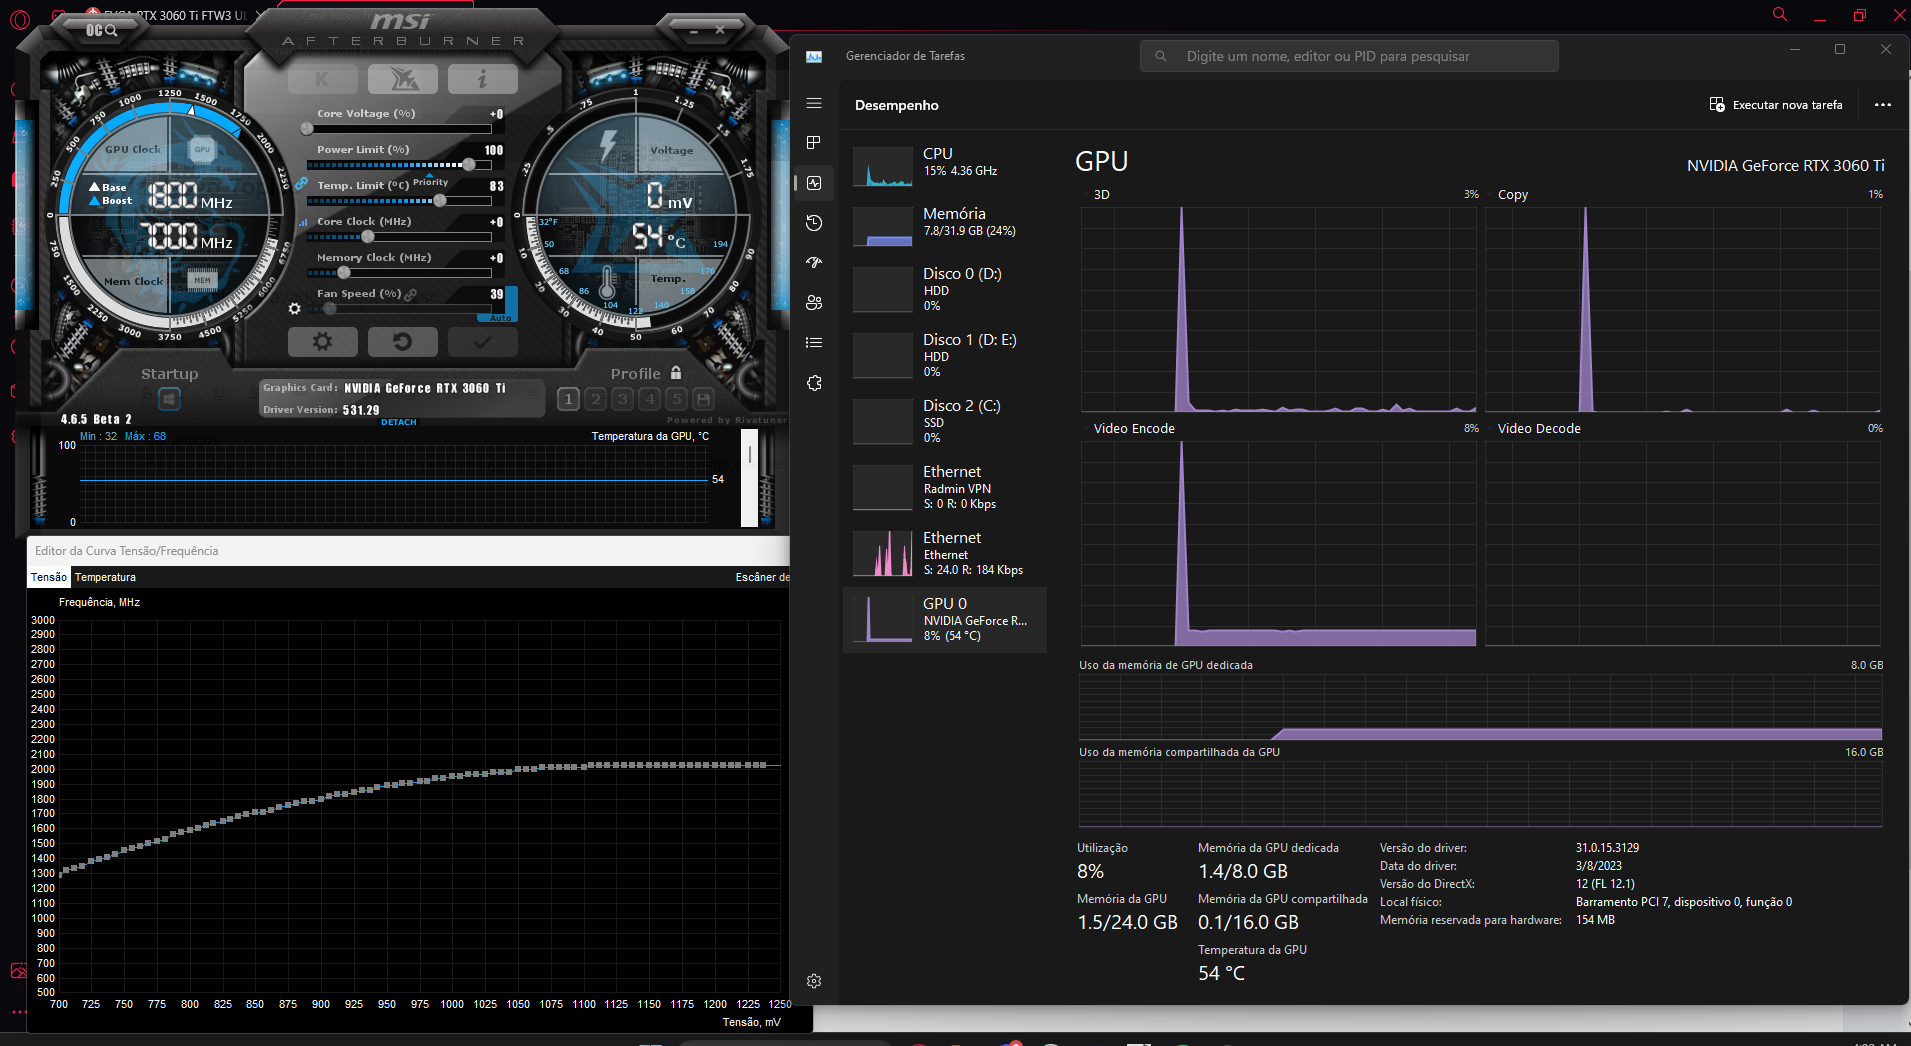
Task: Click the Kombustor K button in Afterburner
Action: tap(322, 79)
